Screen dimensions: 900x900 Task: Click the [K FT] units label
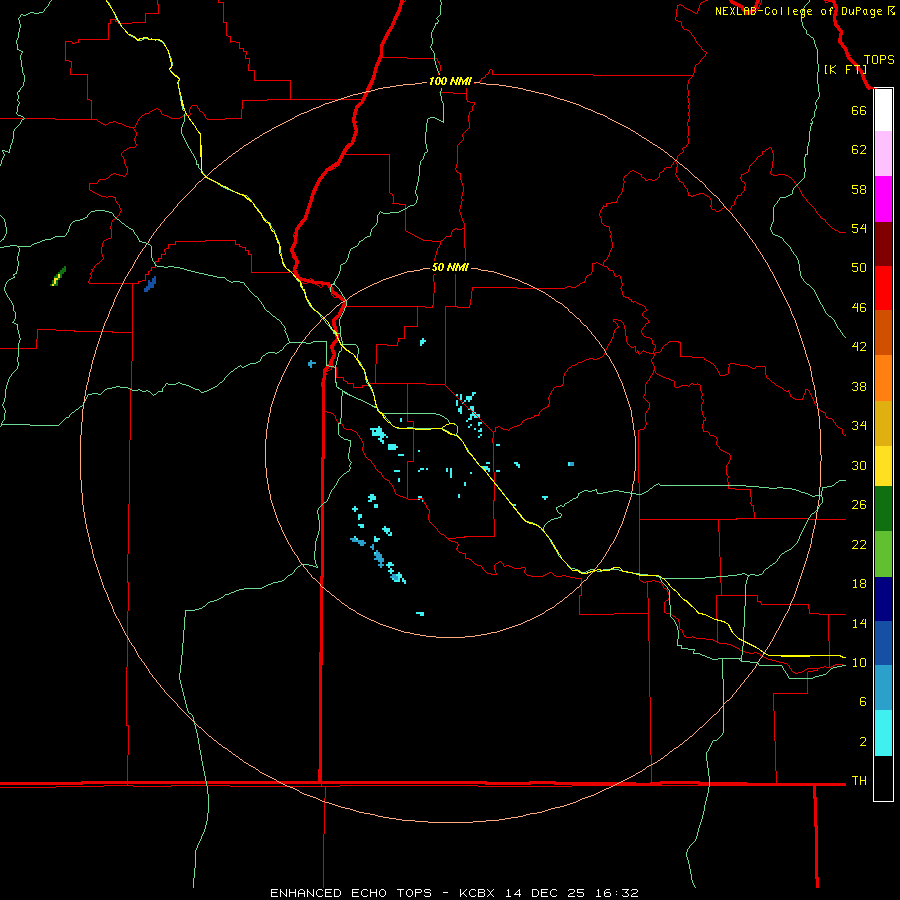click(845, 69)
